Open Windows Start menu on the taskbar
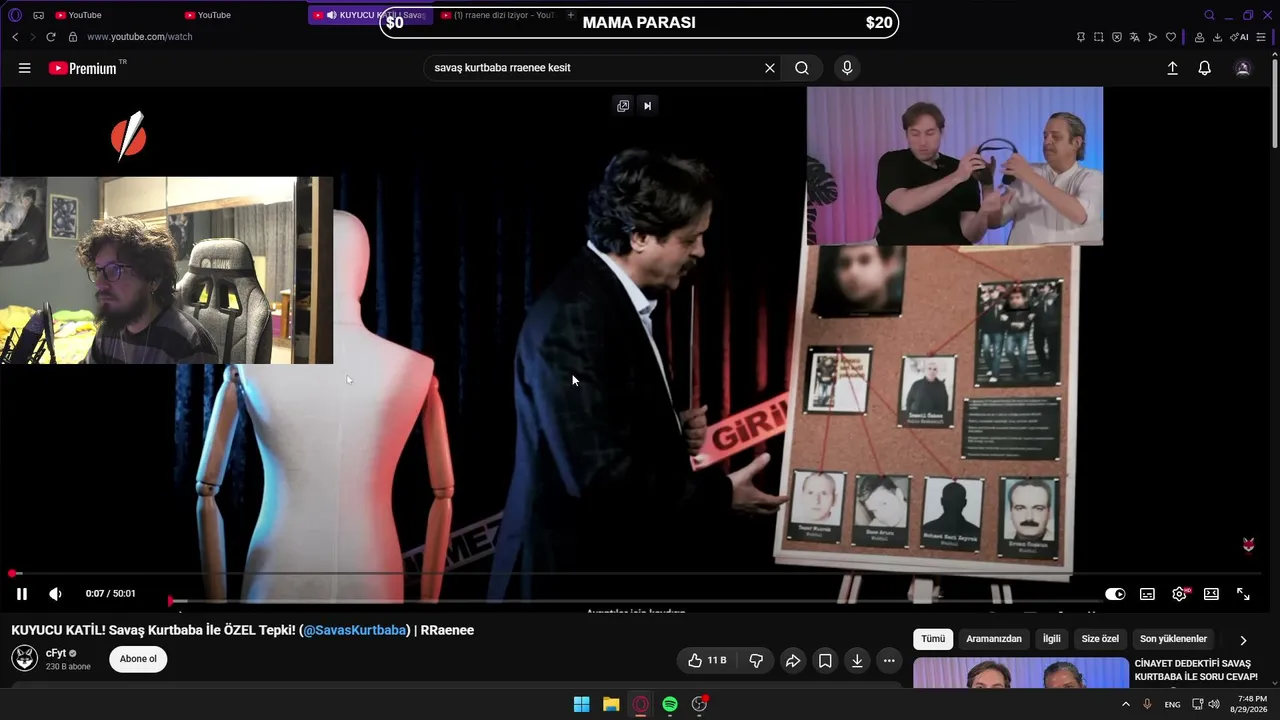This screenshot has height=720, width=1280. (x=581, y=705)
